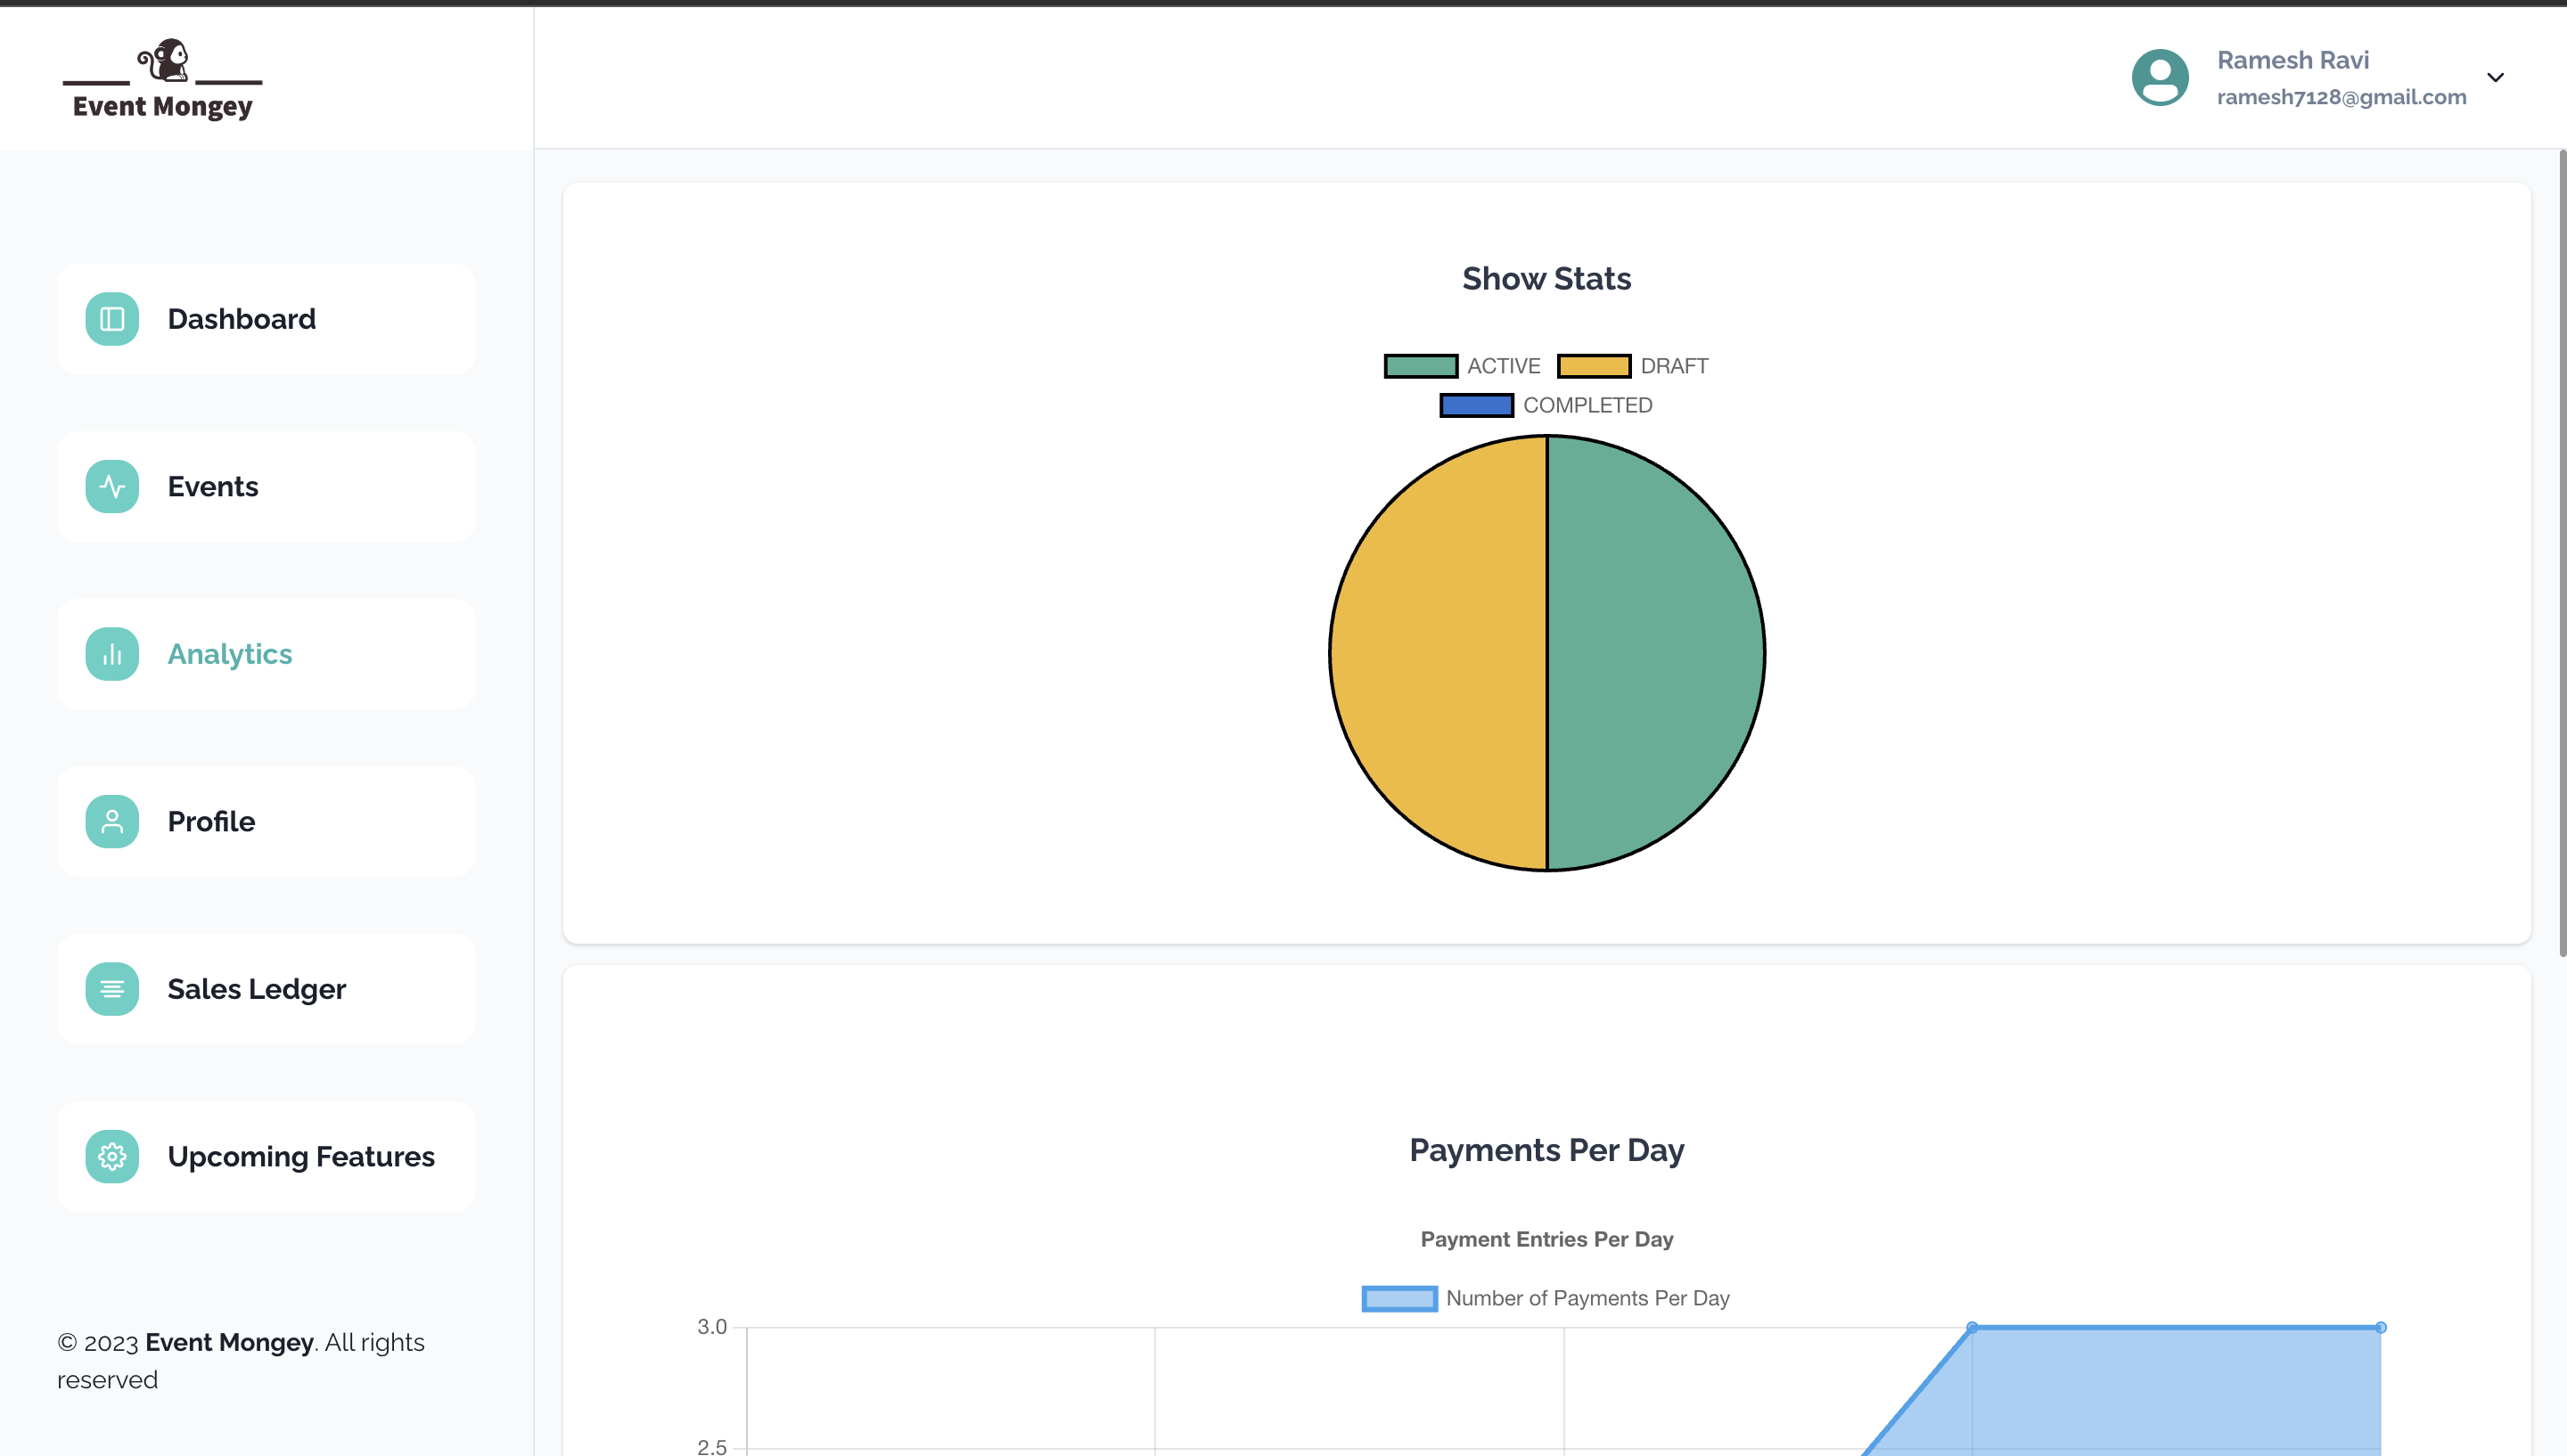Open the Events menu item
The width and height of the screenshot is (2567, 1456).
266,486
